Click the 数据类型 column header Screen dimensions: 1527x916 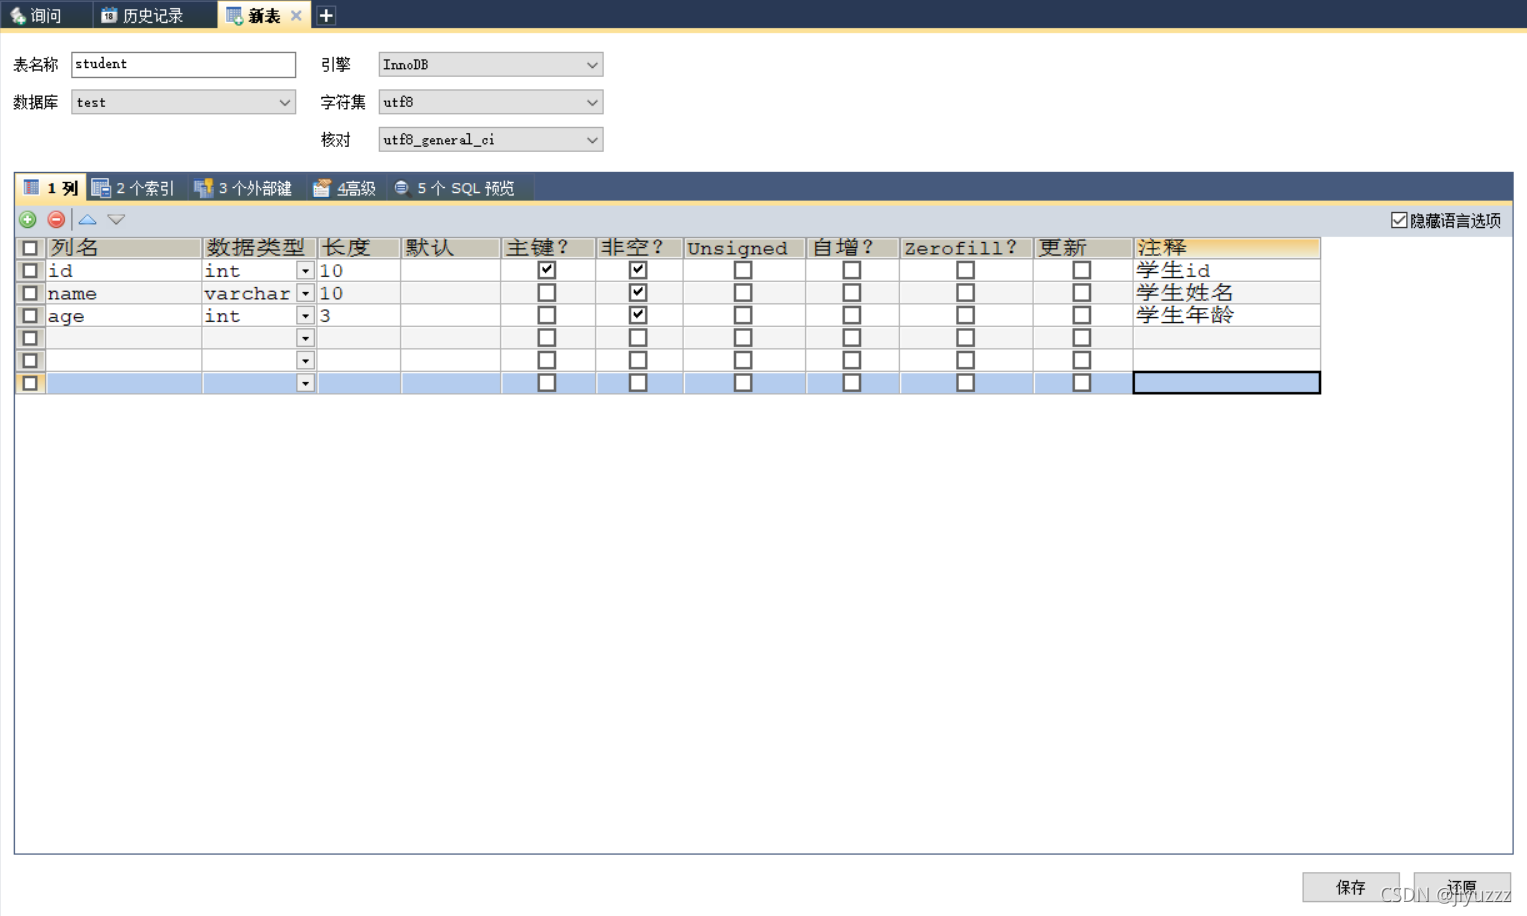(259, 248)
